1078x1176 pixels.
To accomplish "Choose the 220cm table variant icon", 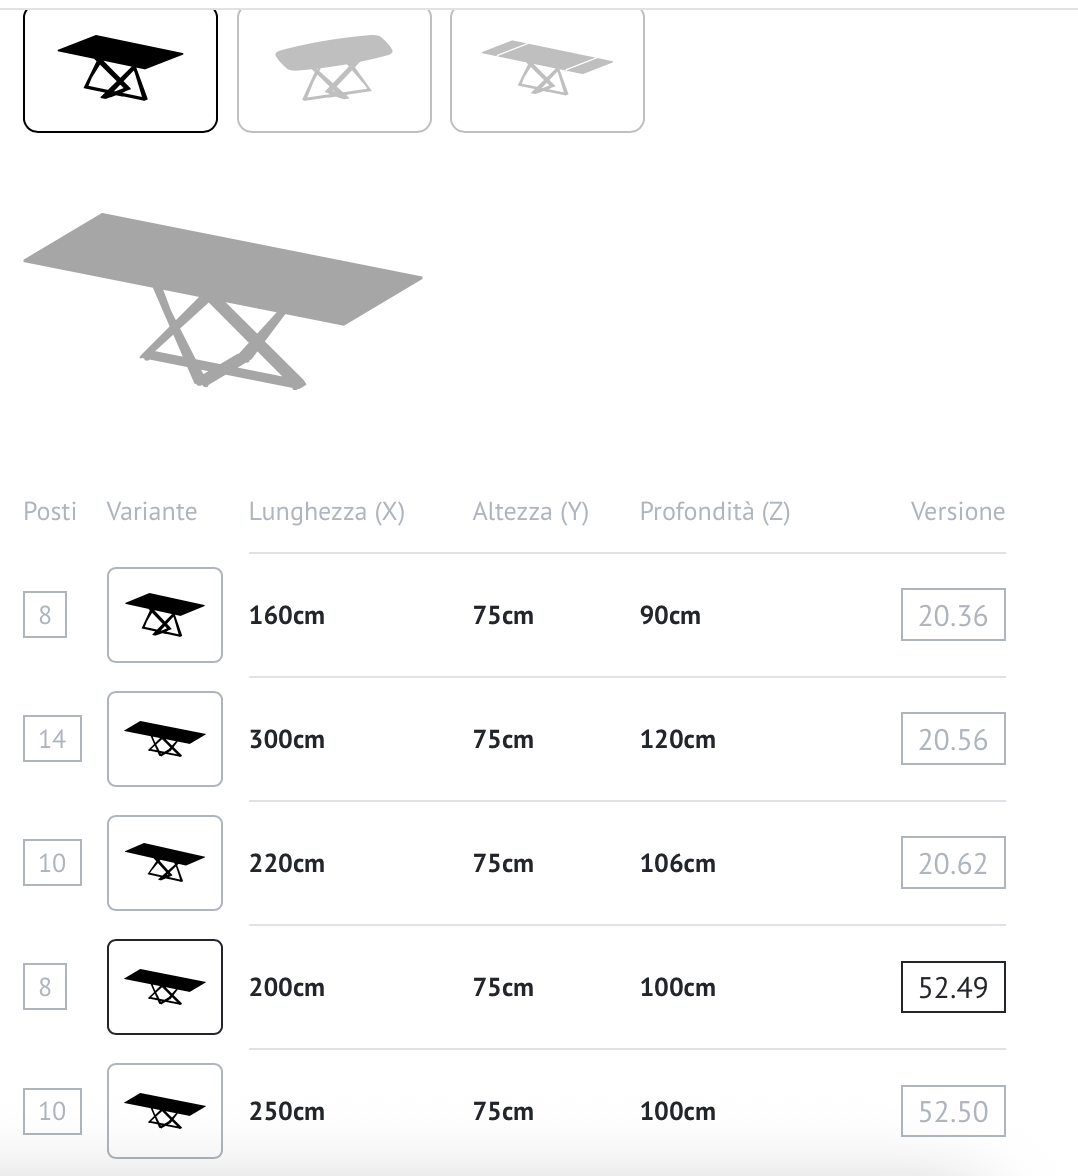I will tap(165, 863).
